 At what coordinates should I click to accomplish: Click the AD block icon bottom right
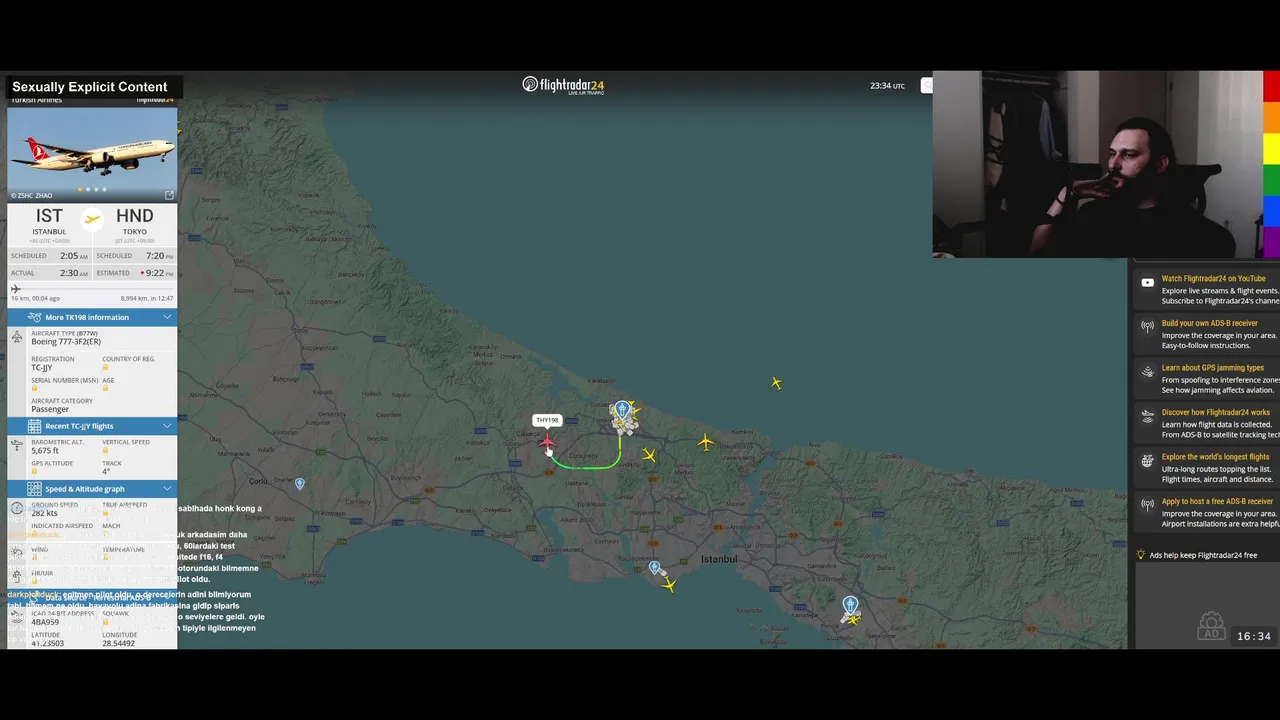click(1211, 626)
